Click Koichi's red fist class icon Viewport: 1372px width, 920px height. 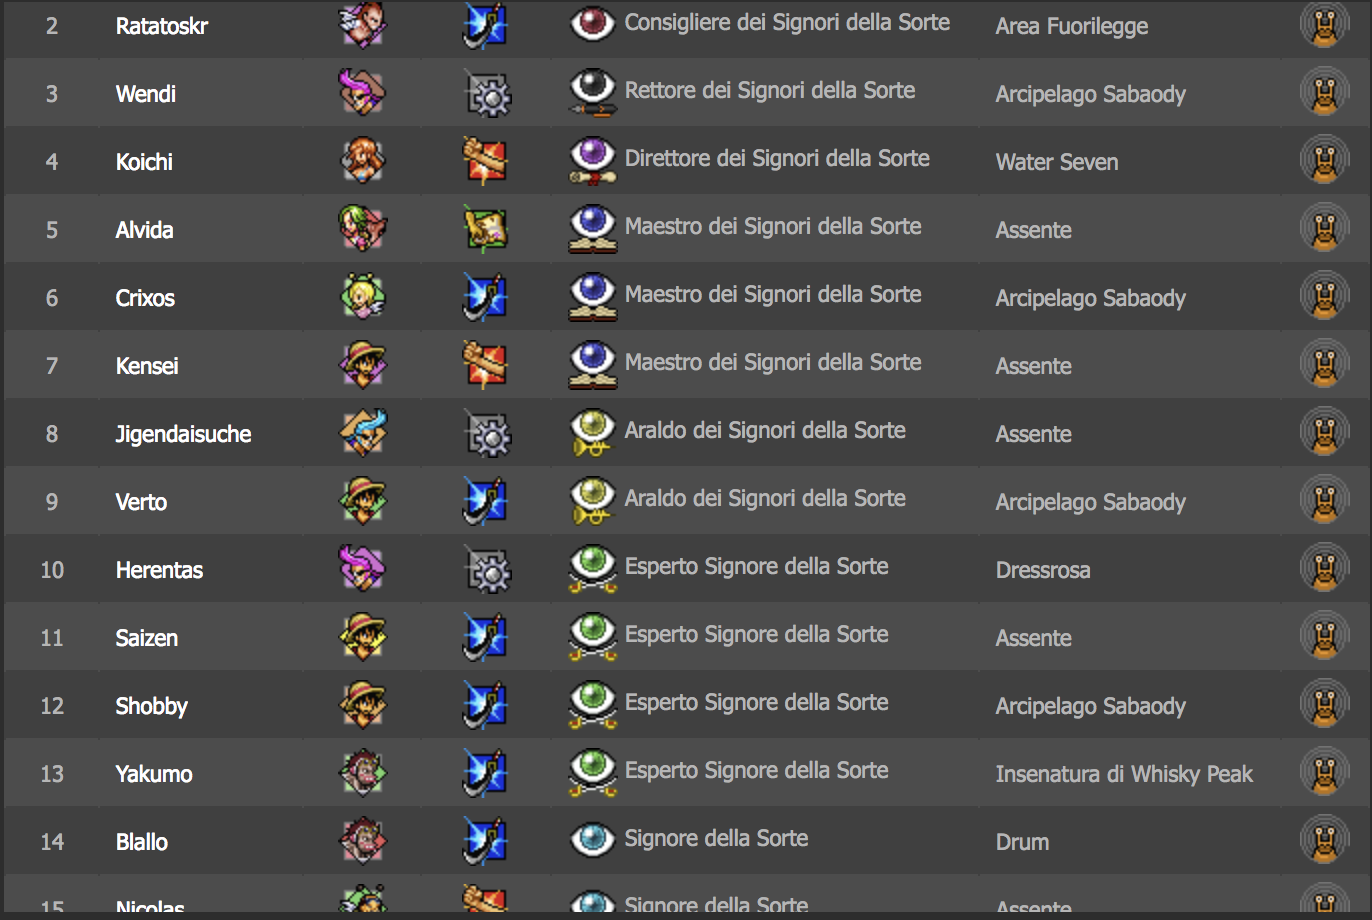click(x=486, y=161)
